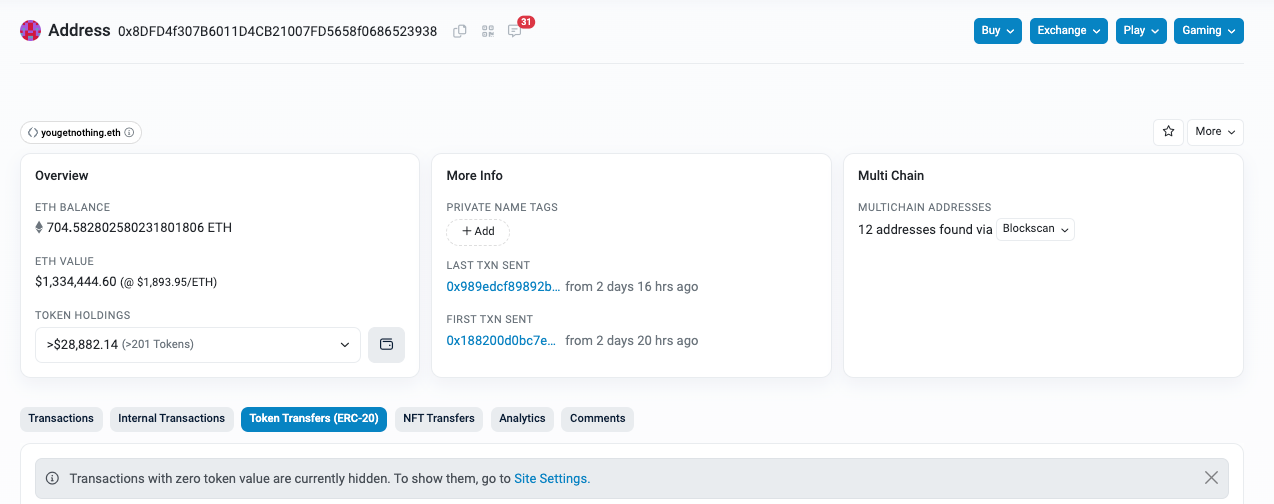Expand the More options menu
This screenshot has height=504, width=1274.
(x=1215, y=132)
